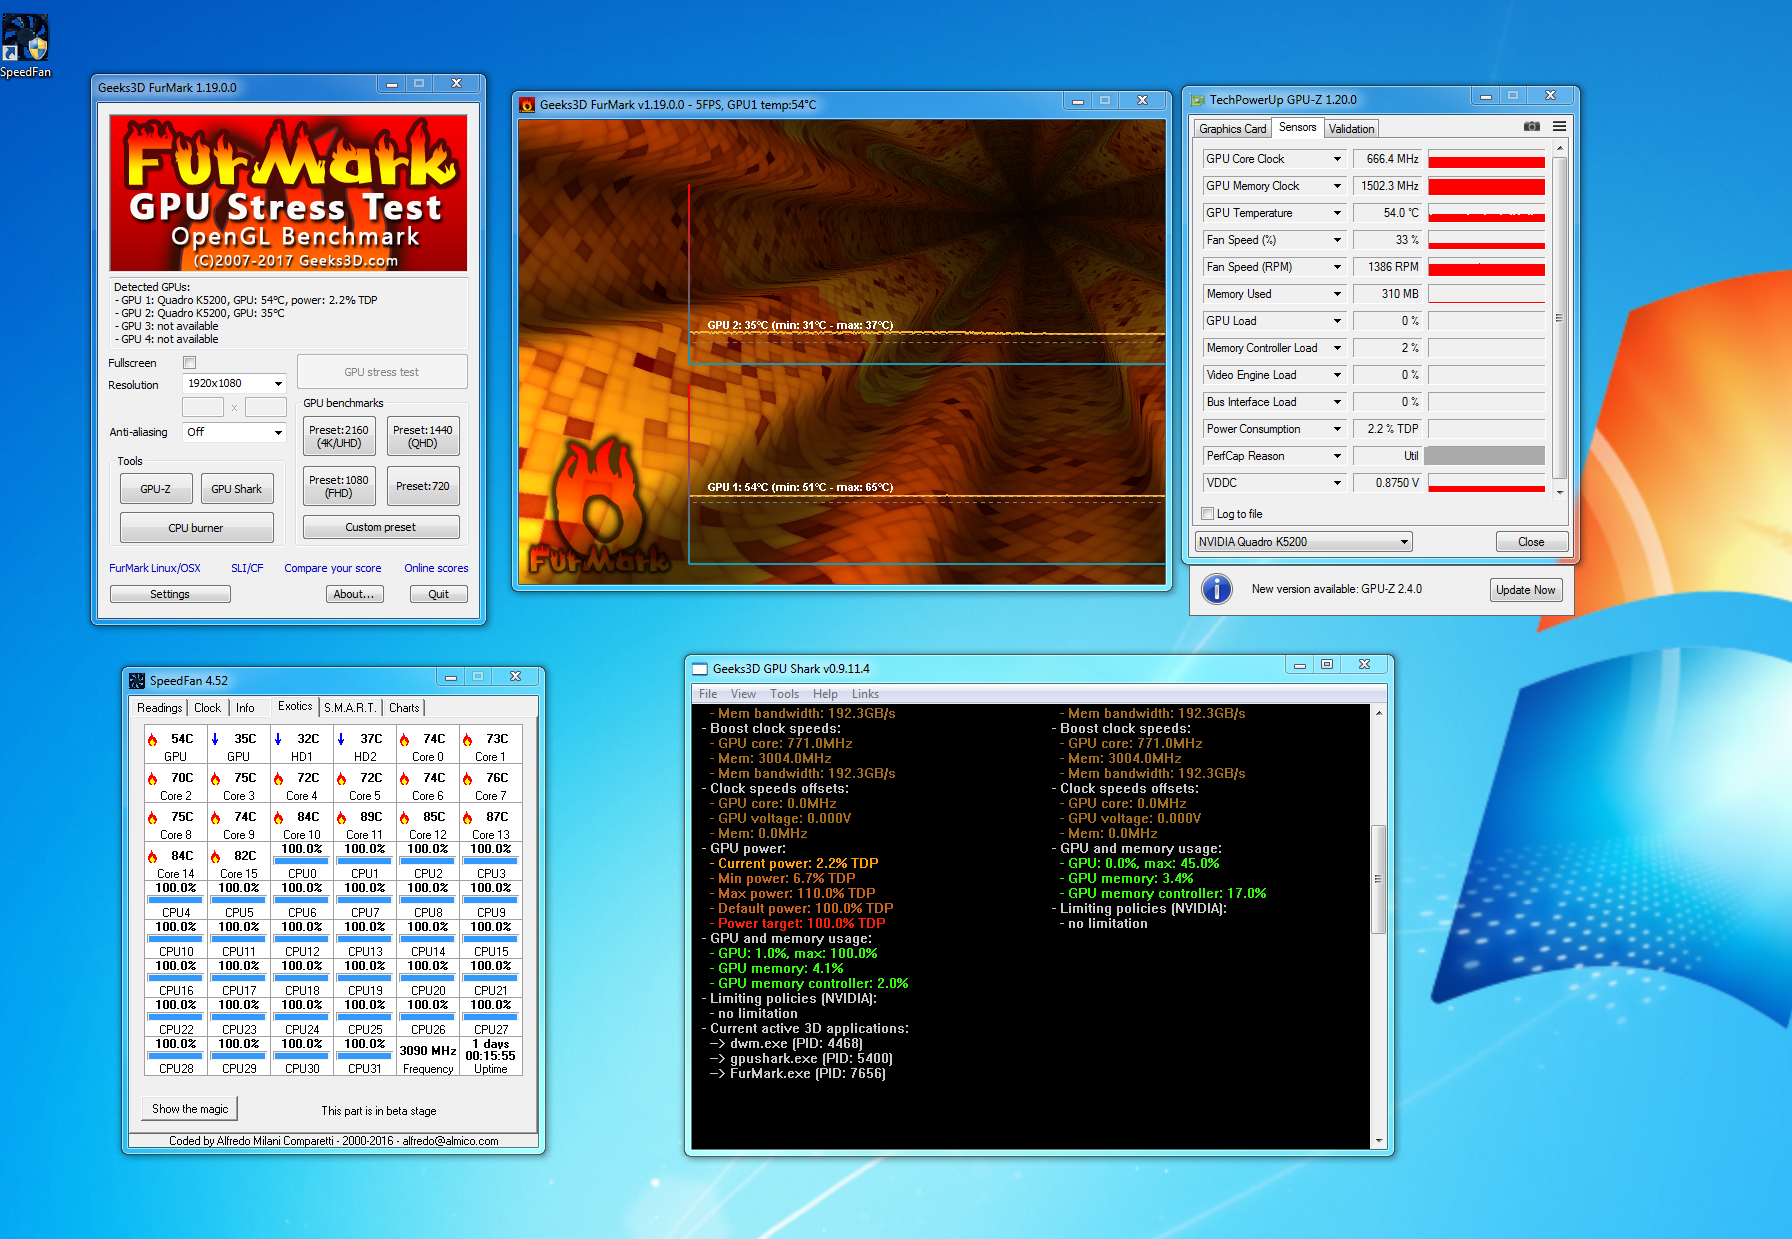Click the Show the magic button in SpeedFan
The width and height of the screenshot is (1792, 1239).
tap(190, 1109)
